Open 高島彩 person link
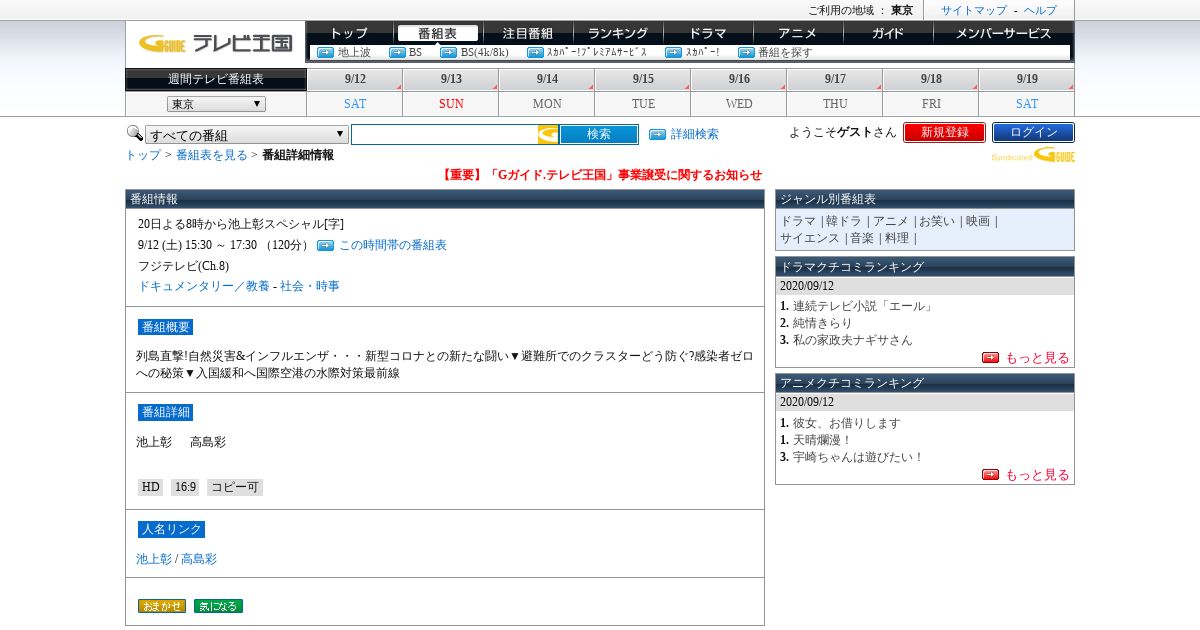 (199, 559)
